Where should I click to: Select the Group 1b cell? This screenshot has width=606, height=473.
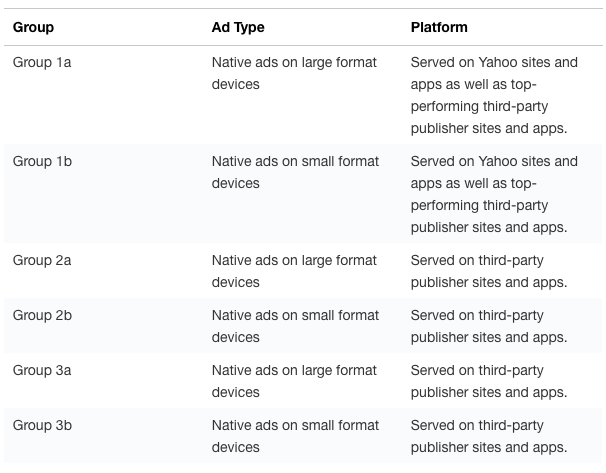pyautogui.click(x=42, y=161)
